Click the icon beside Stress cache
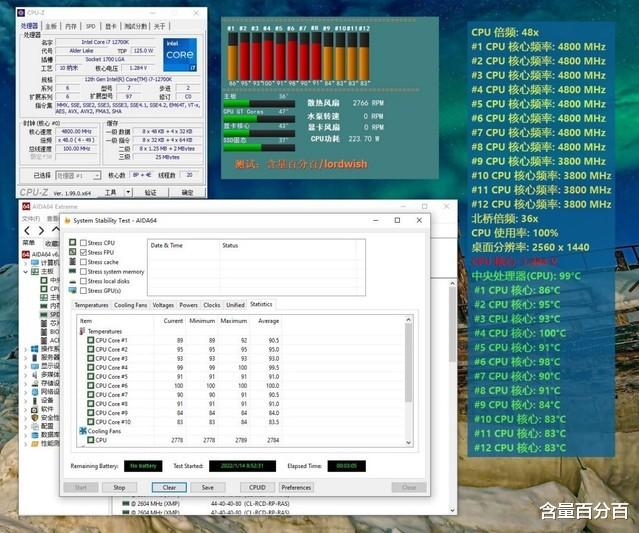Viewport: 639px width, 533px height. 73,262
